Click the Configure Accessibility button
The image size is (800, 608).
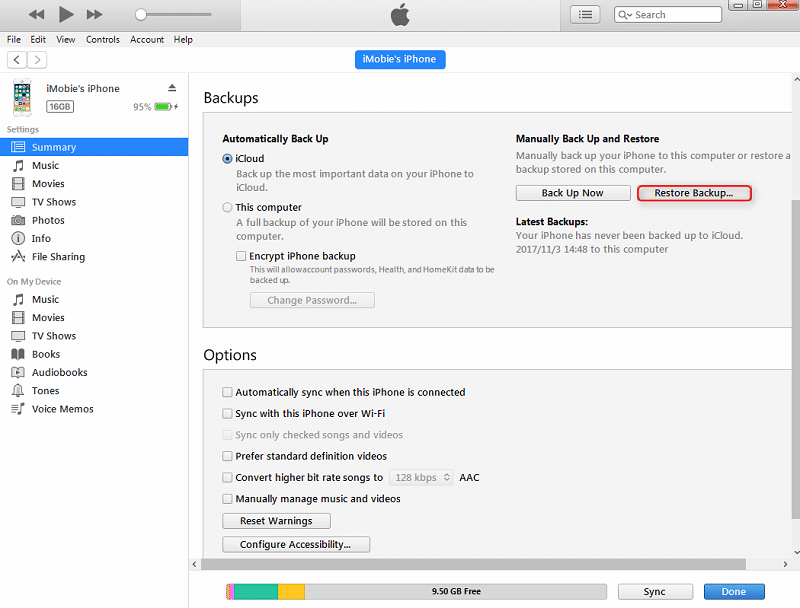[296, 544]
